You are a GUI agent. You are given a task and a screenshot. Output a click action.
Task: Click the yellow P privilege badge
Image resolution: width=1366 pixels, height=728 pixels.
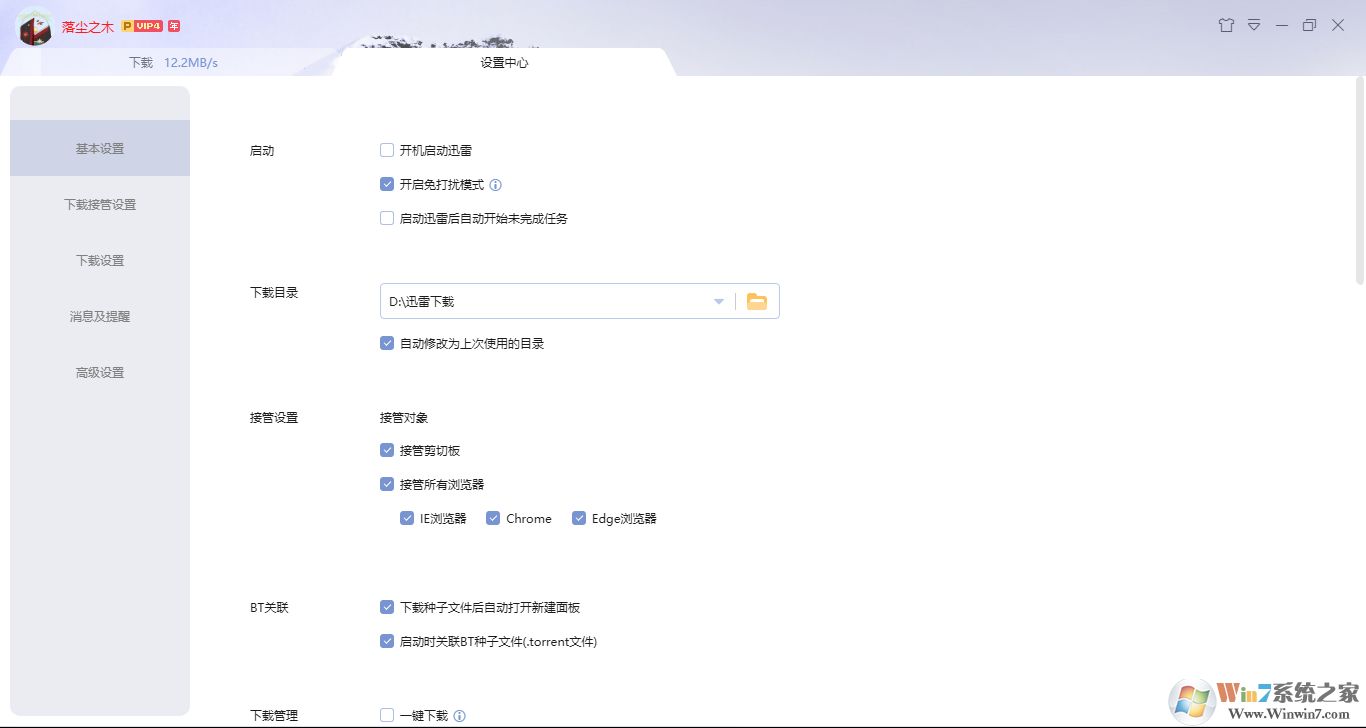click(125, 25)
